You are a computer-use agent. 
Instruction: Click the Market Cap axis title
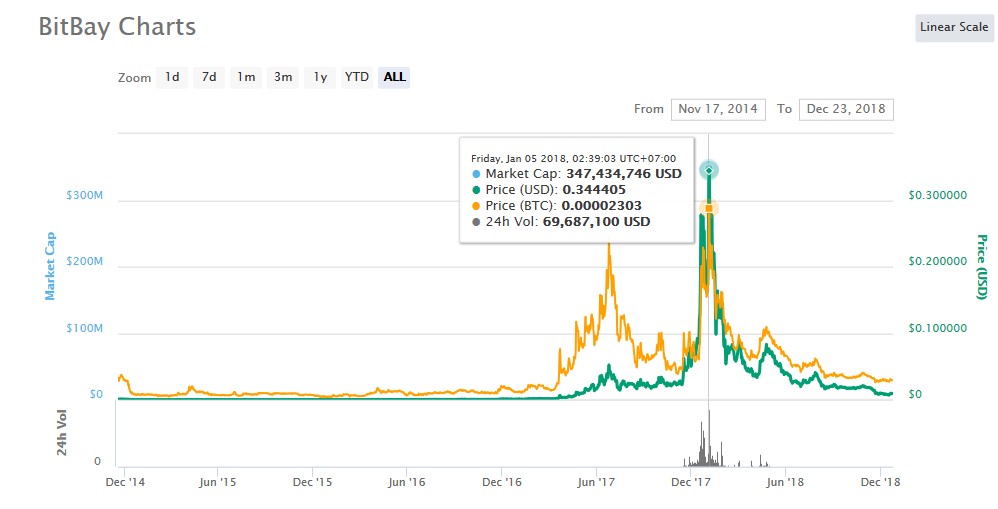click(x=50, y=266)
